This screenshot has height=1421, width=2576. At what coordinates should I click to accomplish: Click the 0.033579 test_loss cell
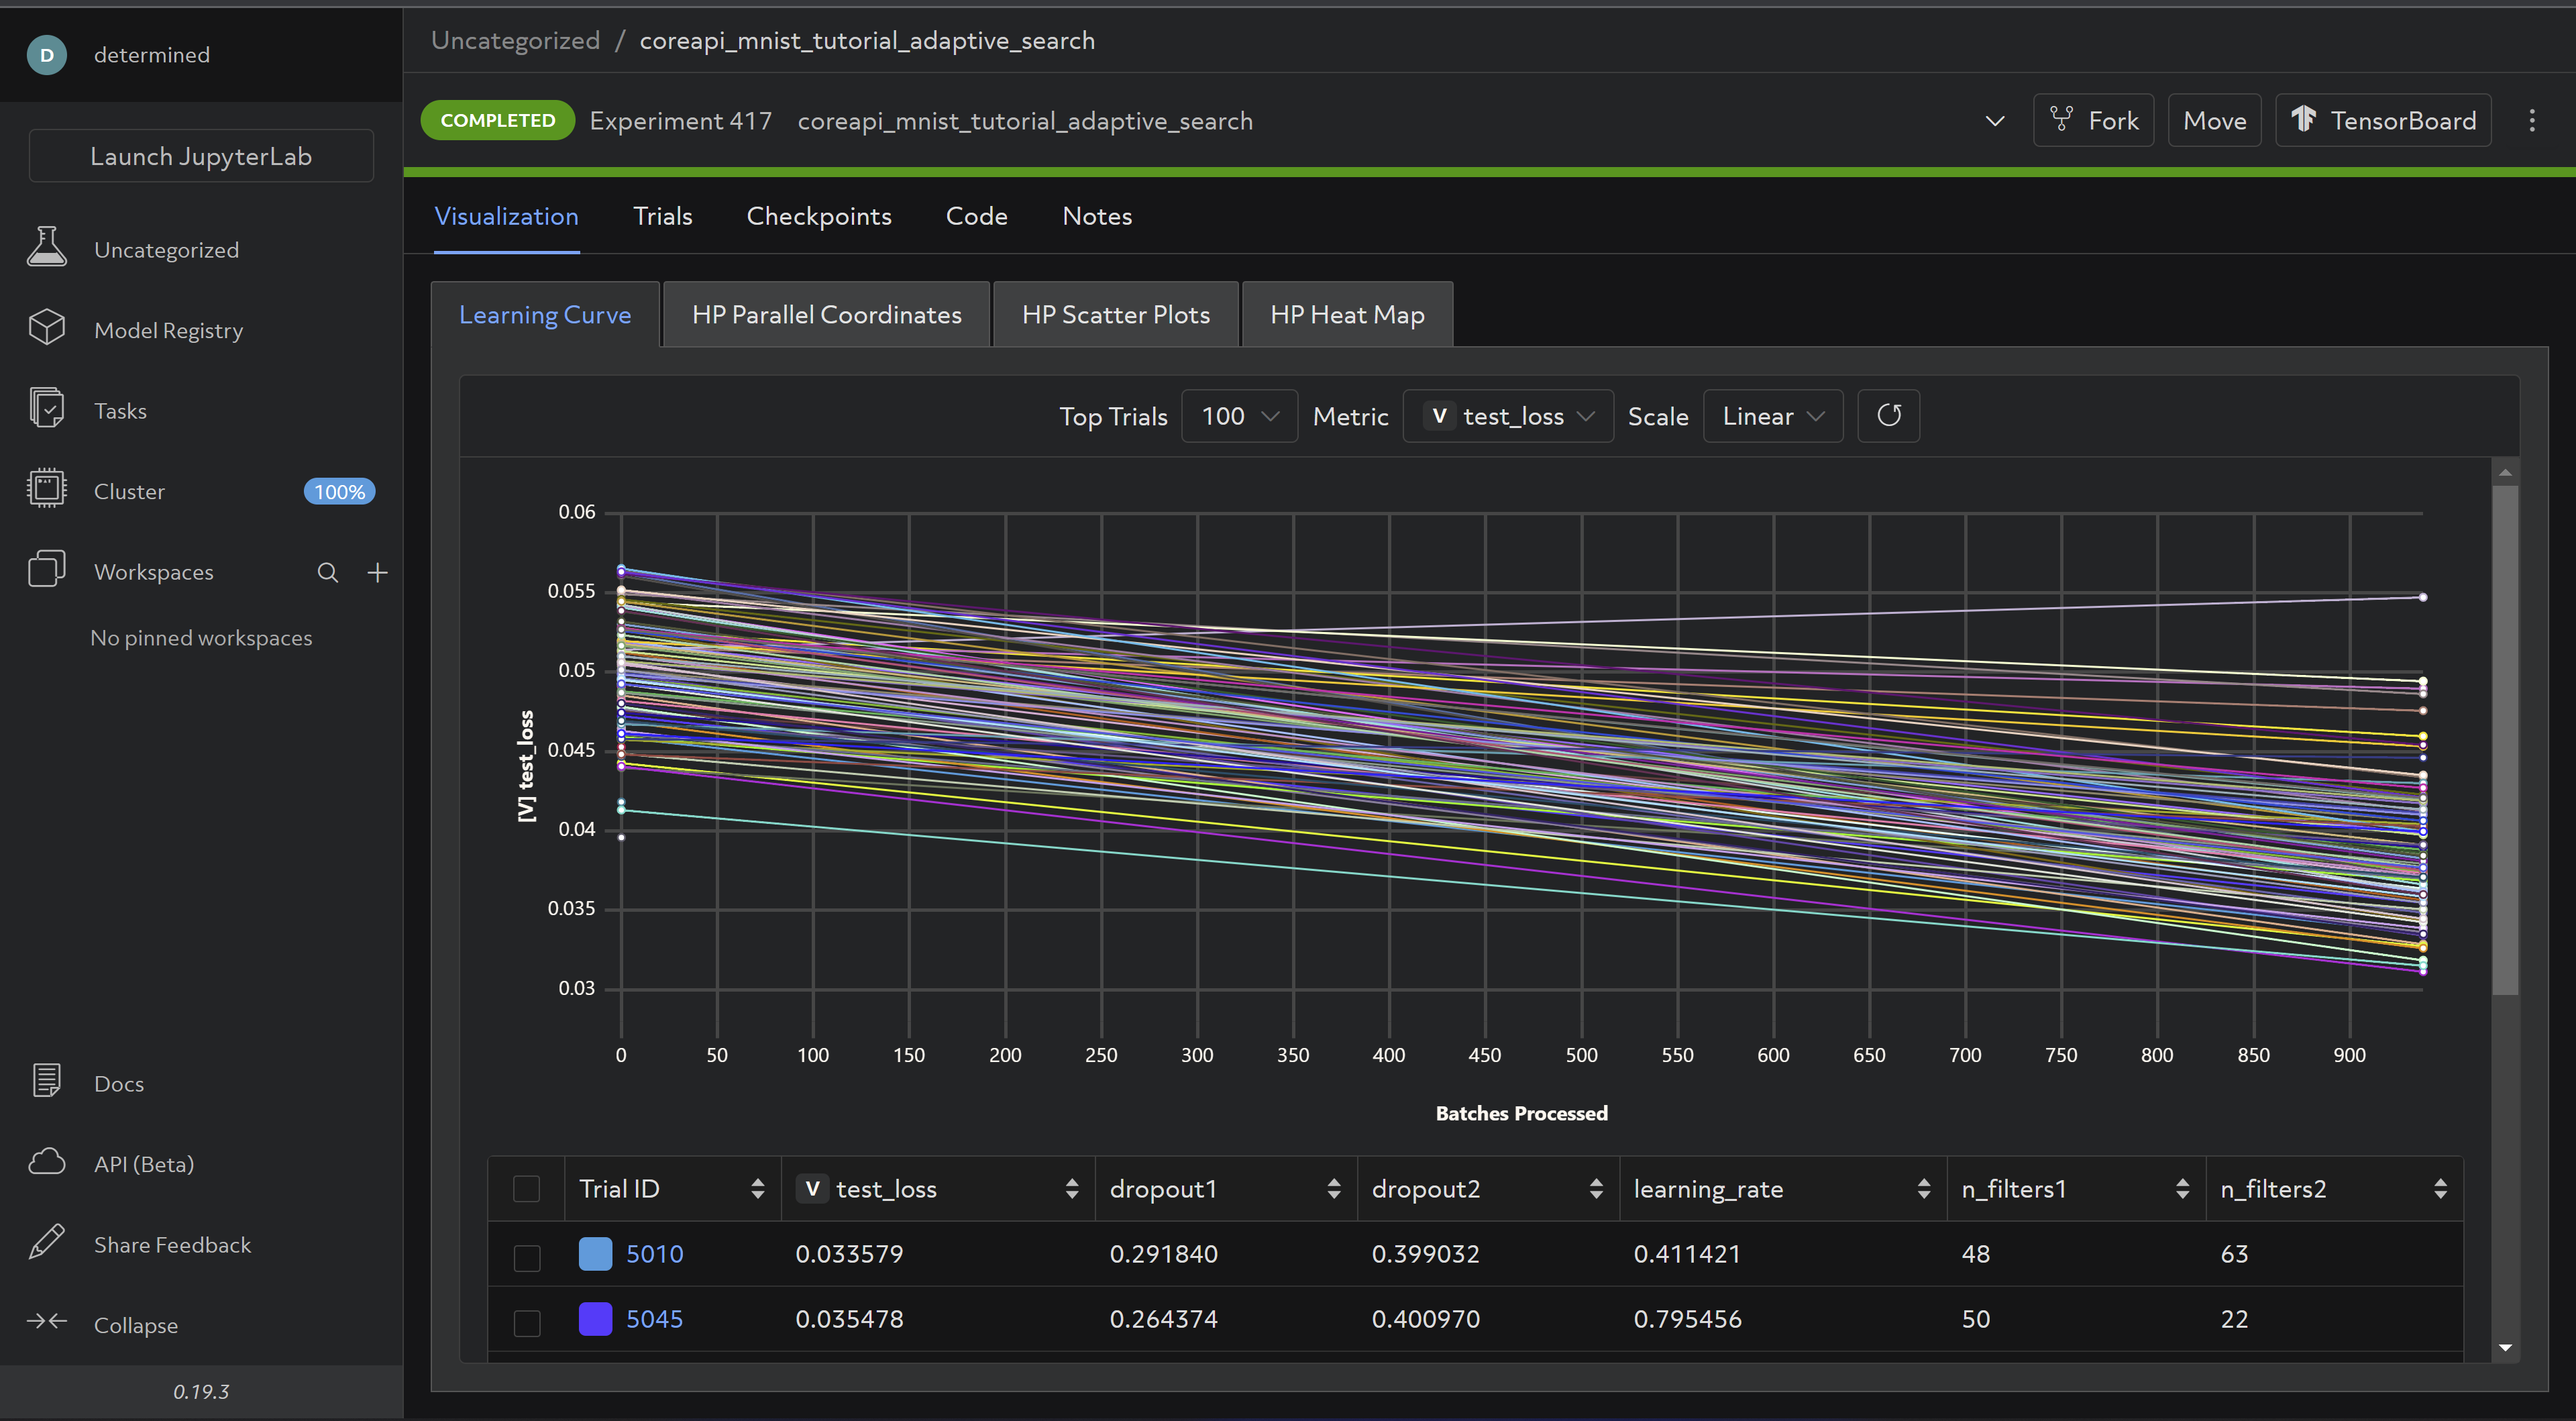tap(849, 1254)
